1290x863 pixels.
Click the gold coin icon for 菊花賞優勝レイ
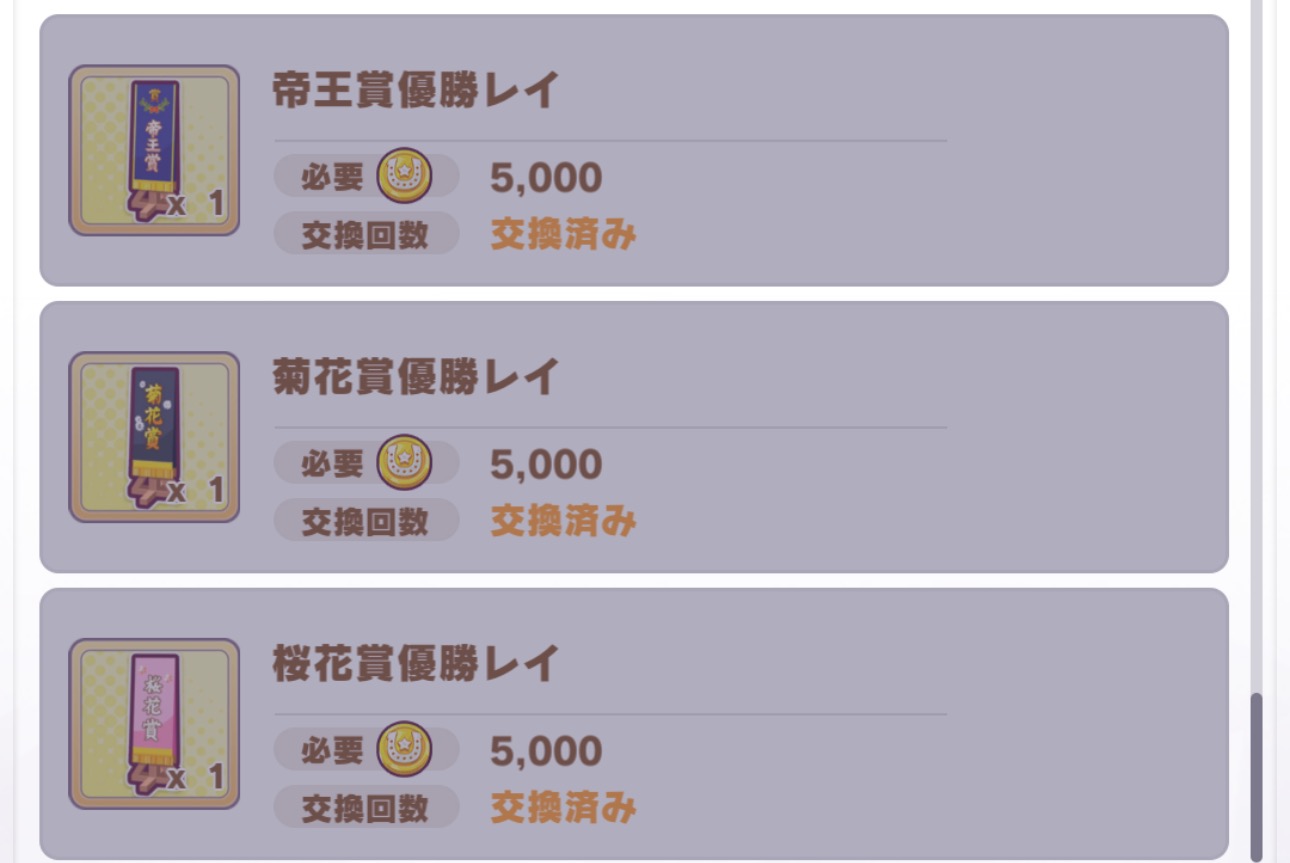(x=404, y=463)
